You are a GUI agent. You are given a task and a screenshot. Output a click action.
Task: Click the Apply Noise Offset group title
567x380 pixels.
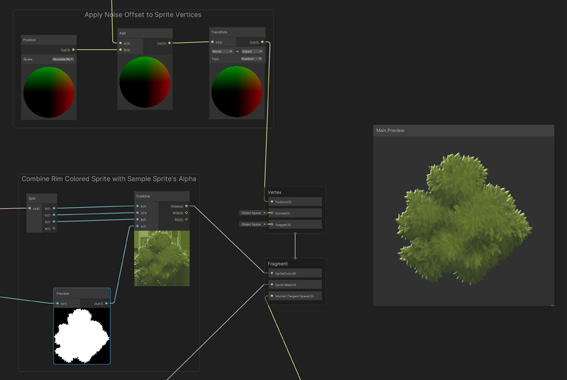click(x=143, y=15)
